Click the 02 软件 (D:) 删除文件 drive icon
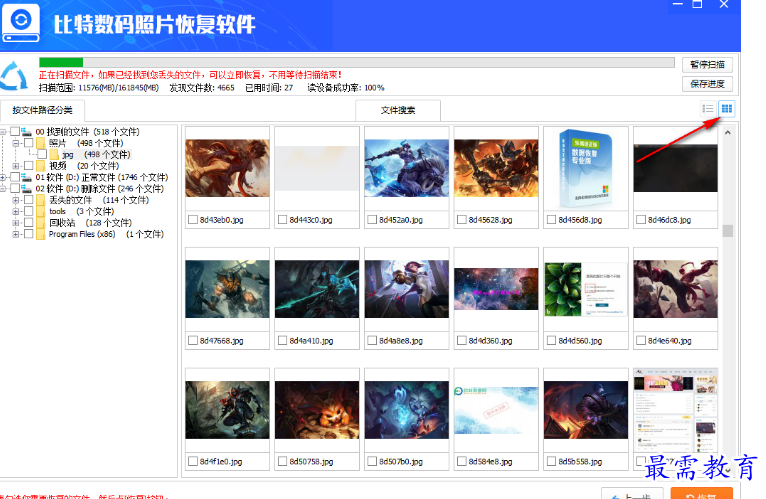 26,189
